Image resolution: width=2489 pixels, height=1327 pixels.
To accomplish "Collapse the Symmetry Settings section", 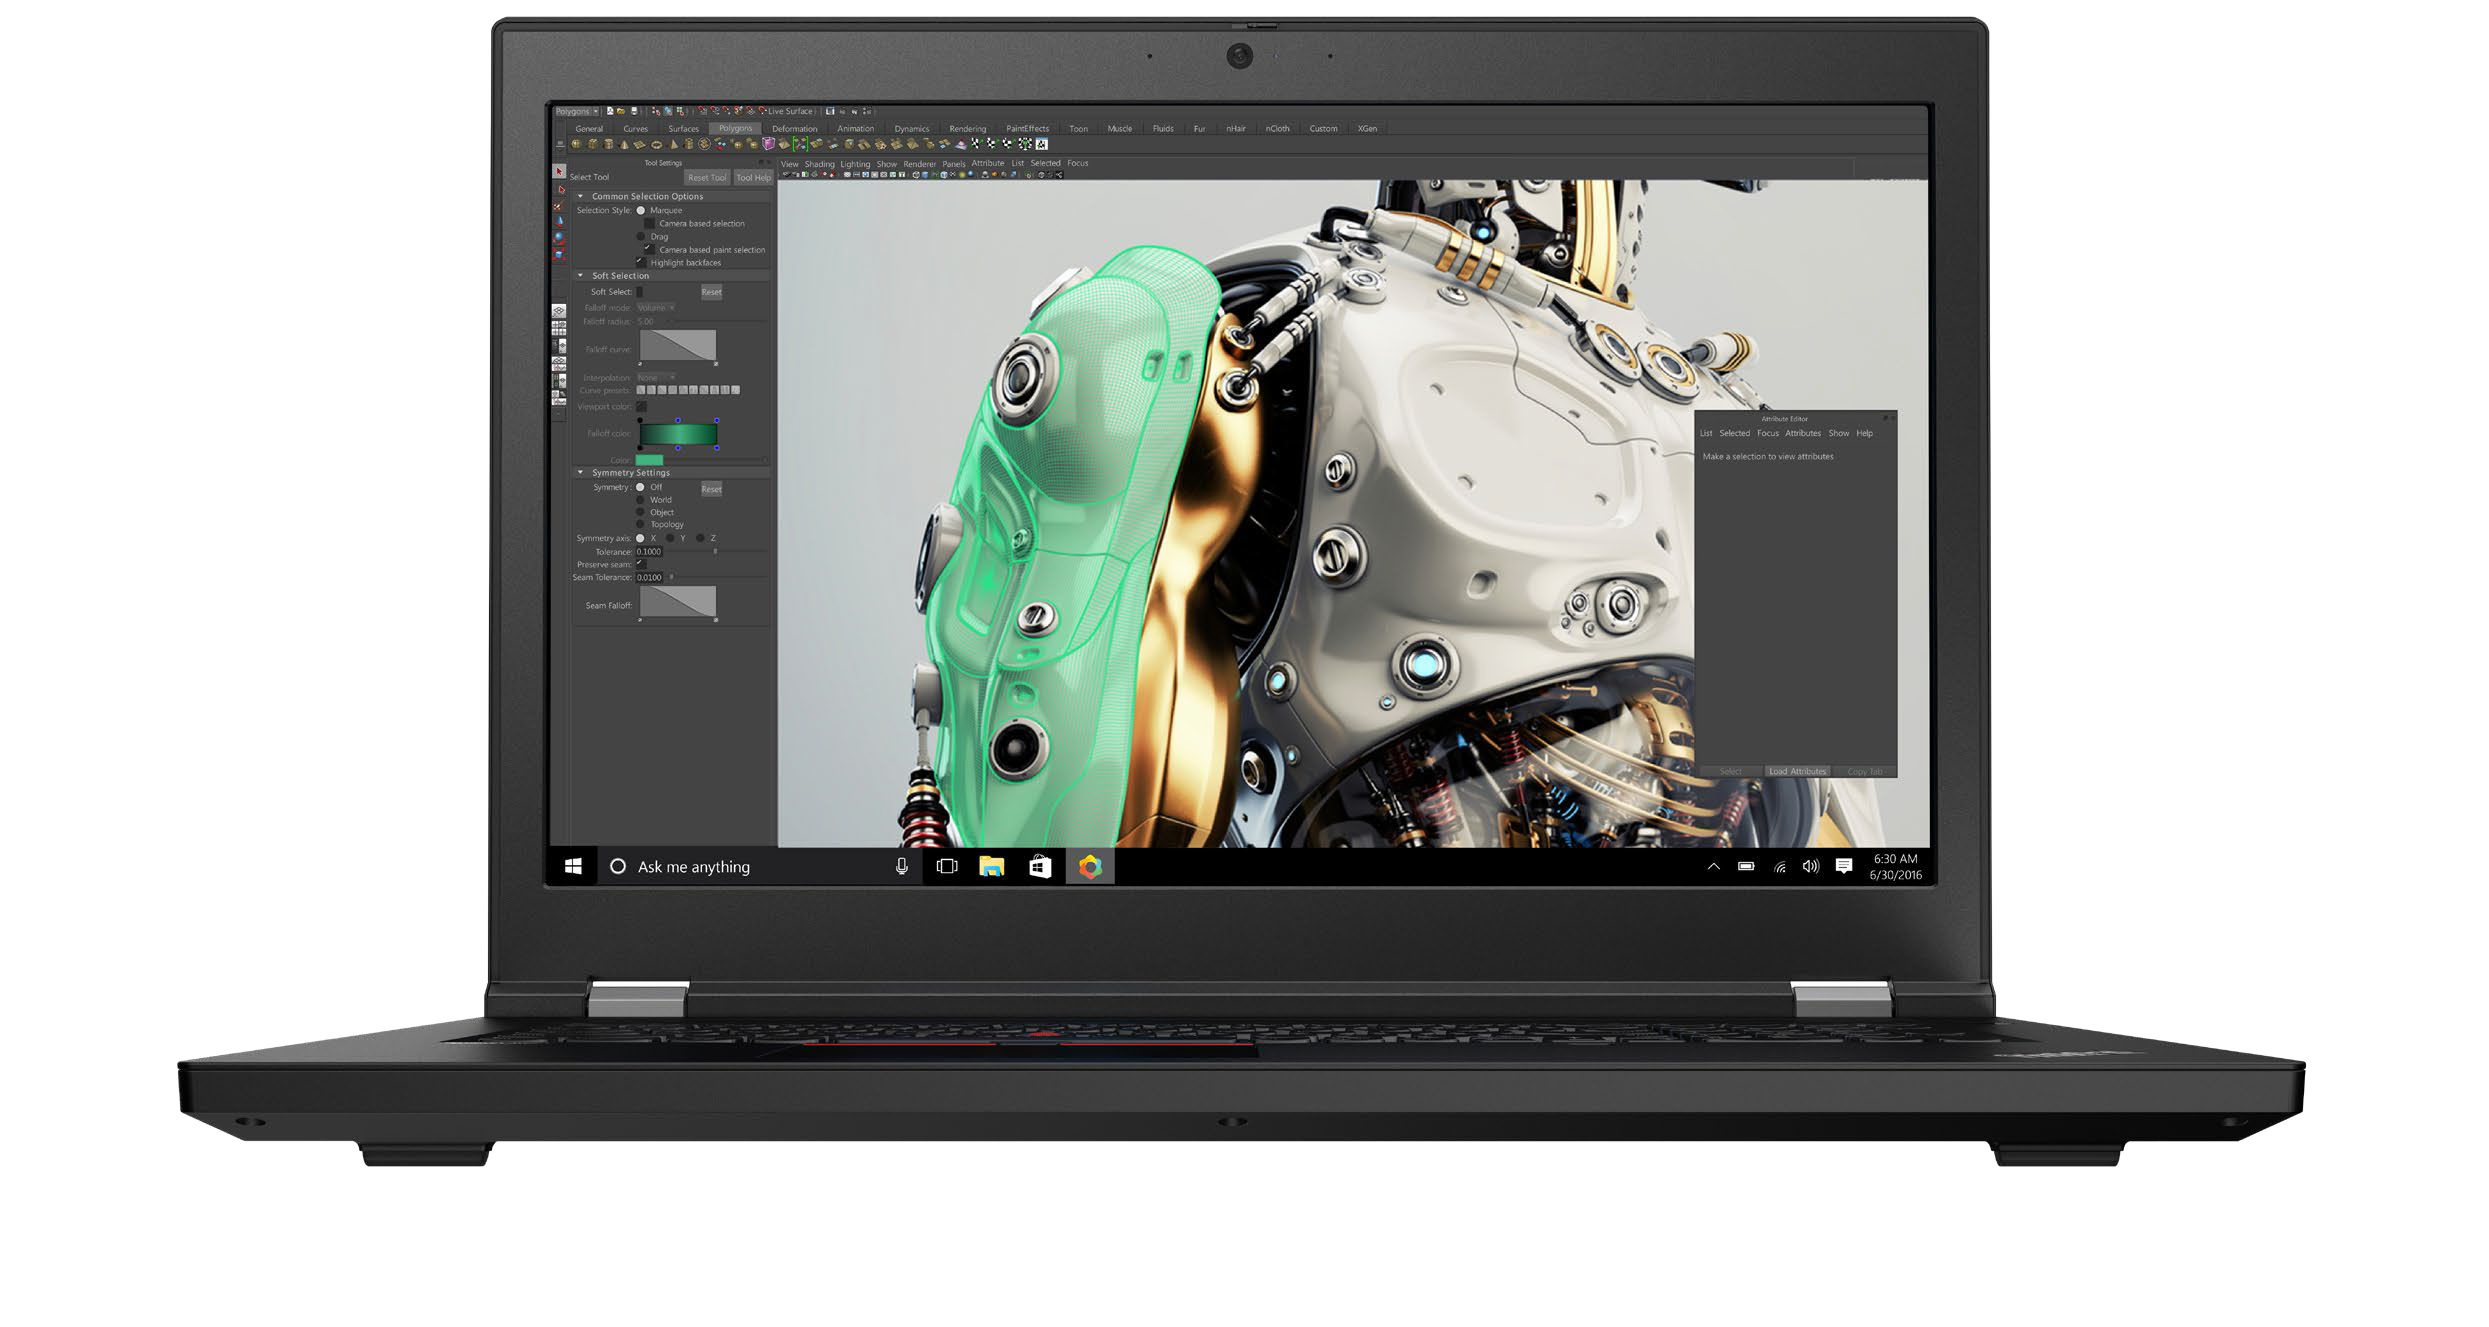I will (x=580, y=472).
